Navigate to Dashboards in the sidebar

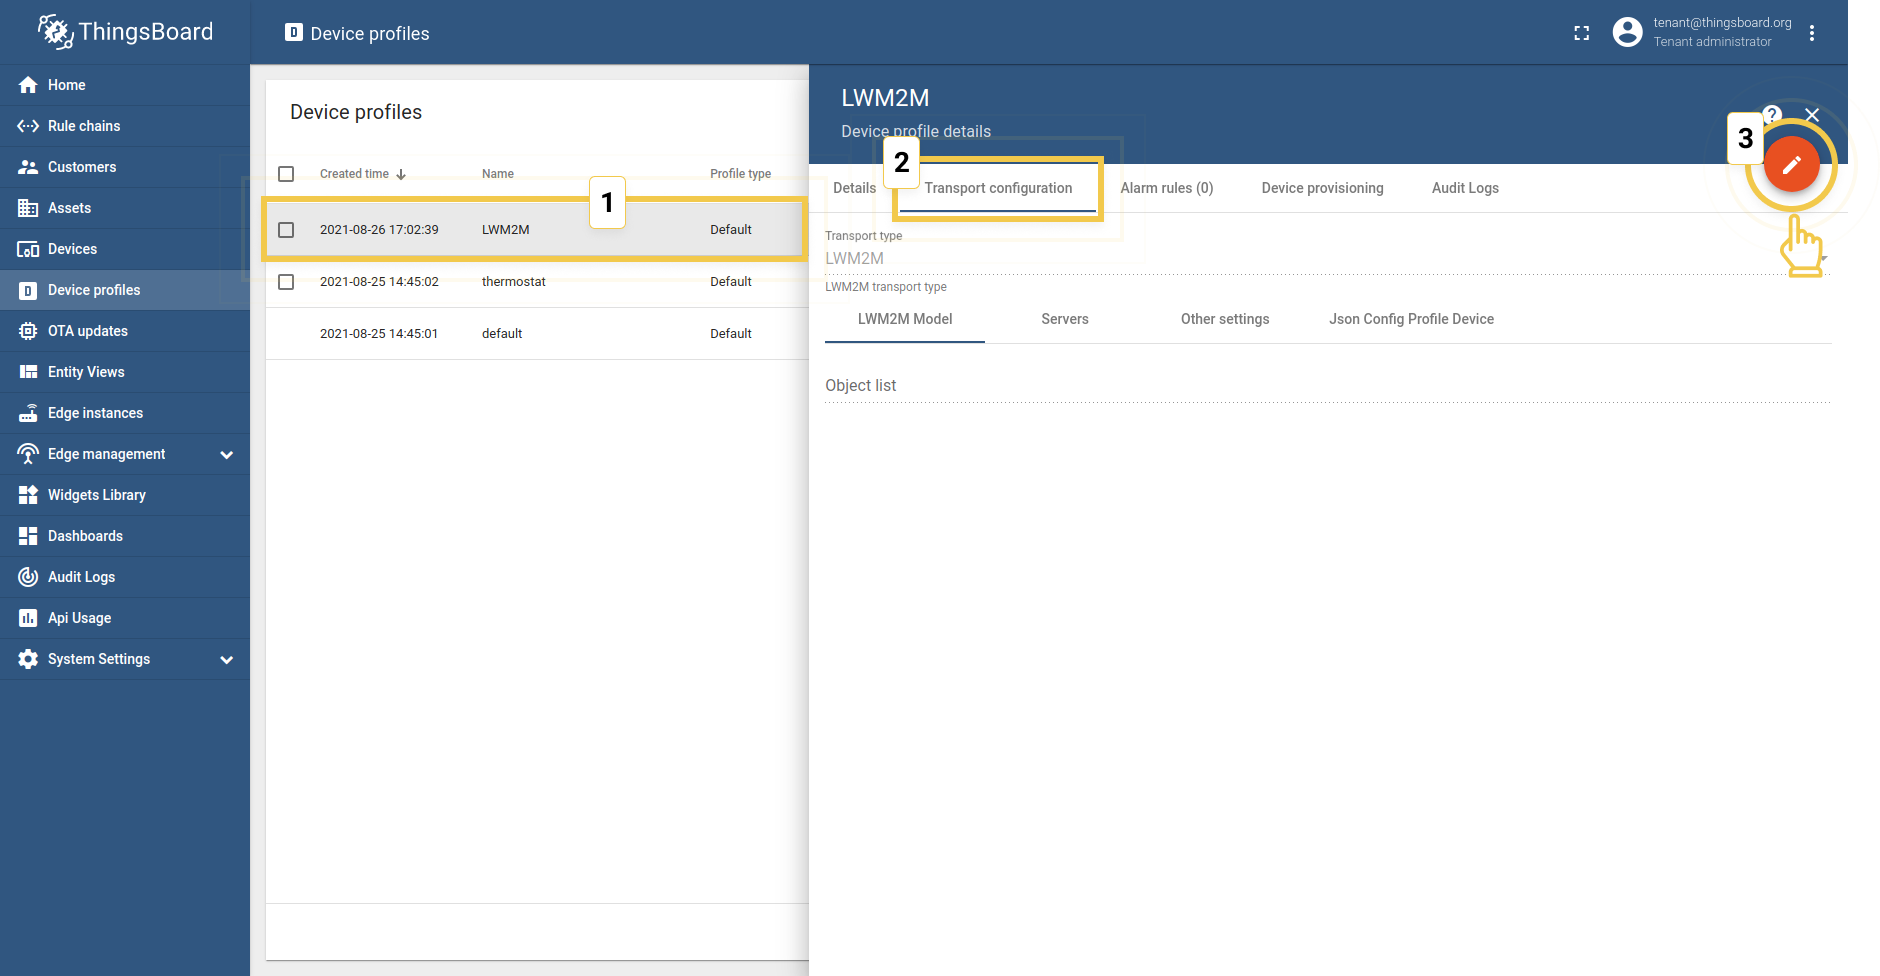[85, 536]
